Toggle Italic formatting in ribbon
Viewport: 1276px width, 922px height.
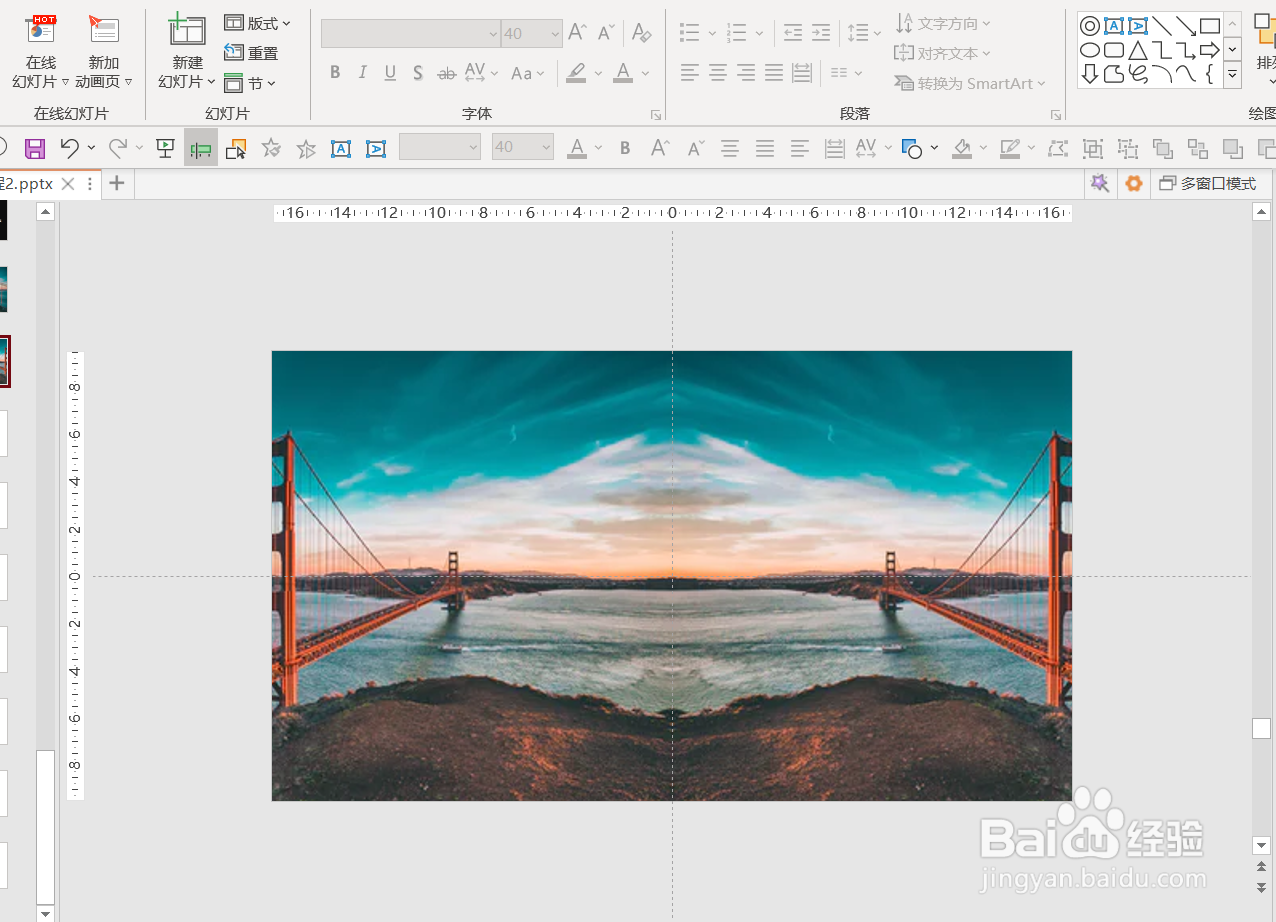pos(362,72)
